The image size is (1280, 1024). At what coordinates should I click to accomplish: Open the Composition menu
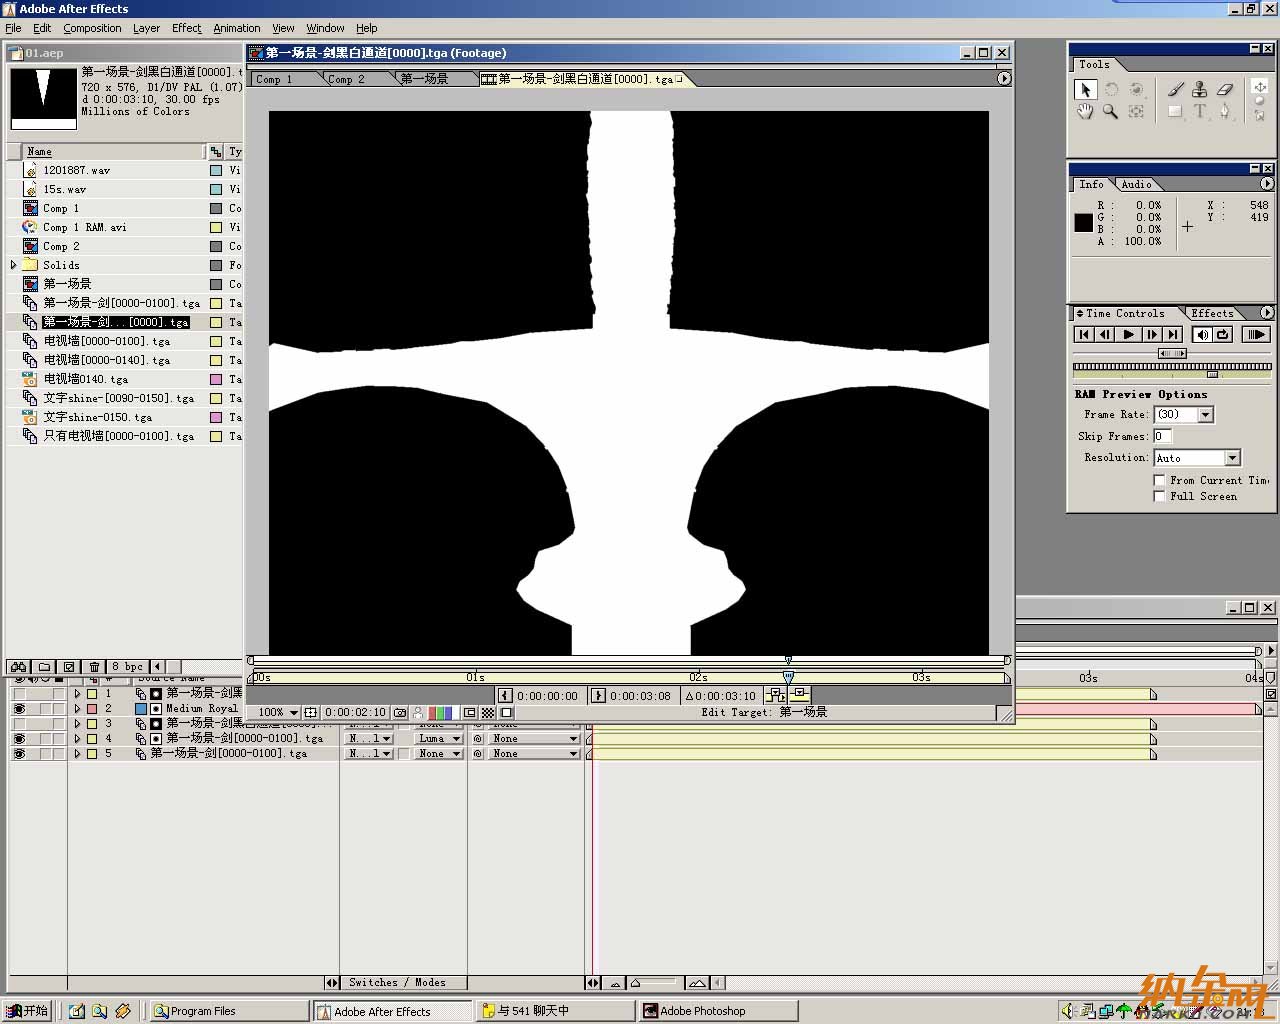pyautogui.click(x=92, y=28)
